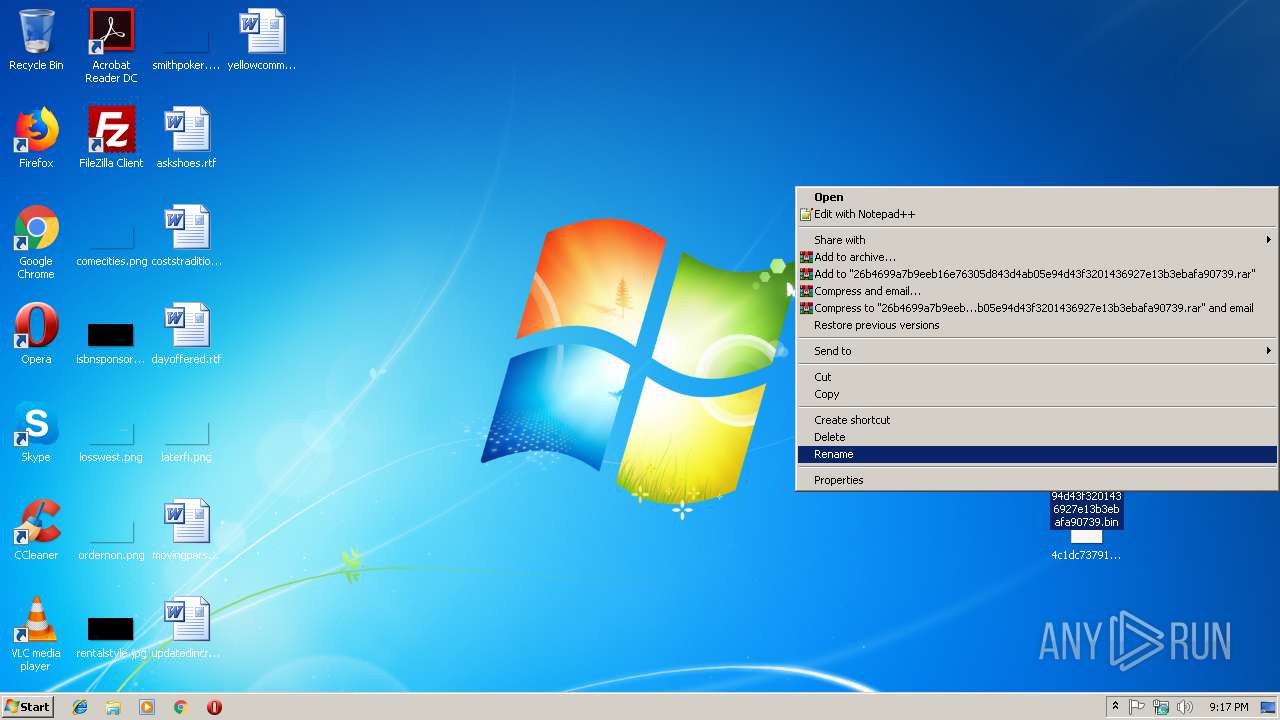
Task: Launch Firefox desktop shortcut
Action: coord(36,138)
